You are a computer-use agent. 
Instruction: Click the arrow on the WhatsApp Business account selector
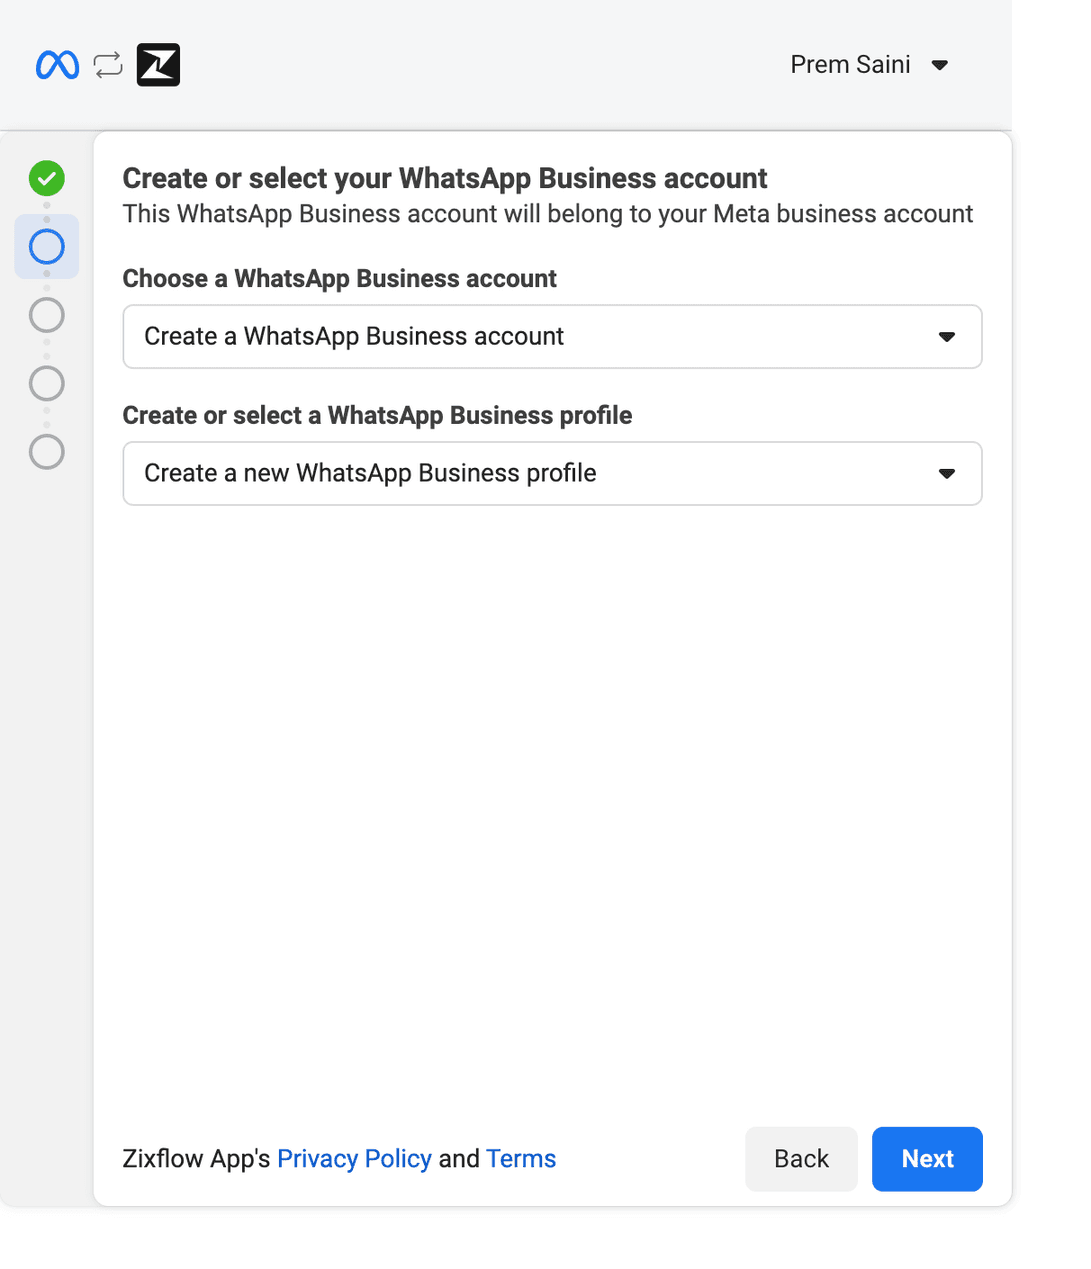point(946,337)
